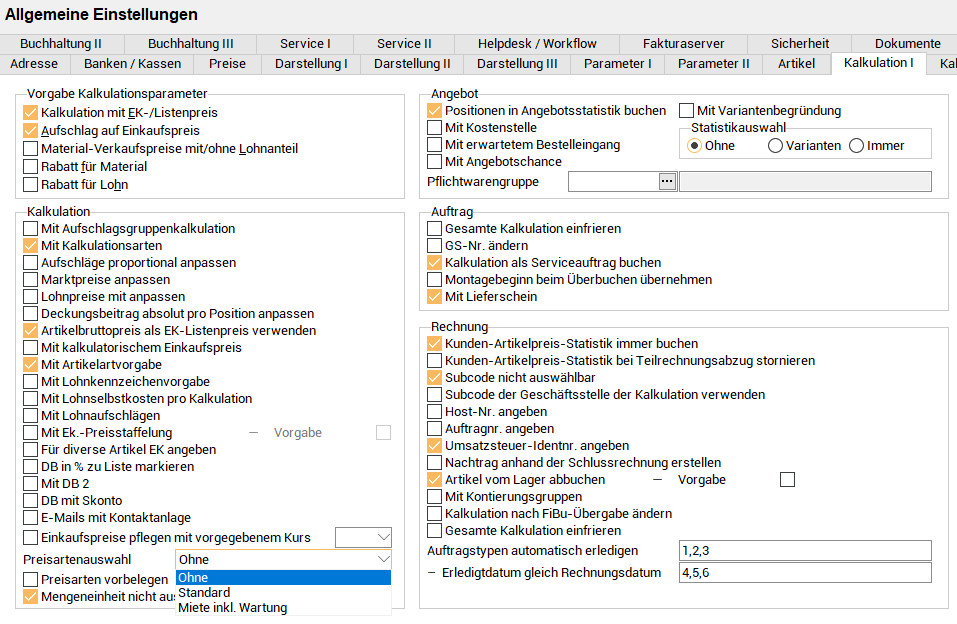This screenshot has height=624, width=957.
Task: Expand the Preisartenauswahl dropdown arrow
Action: (x=383, y=559)
